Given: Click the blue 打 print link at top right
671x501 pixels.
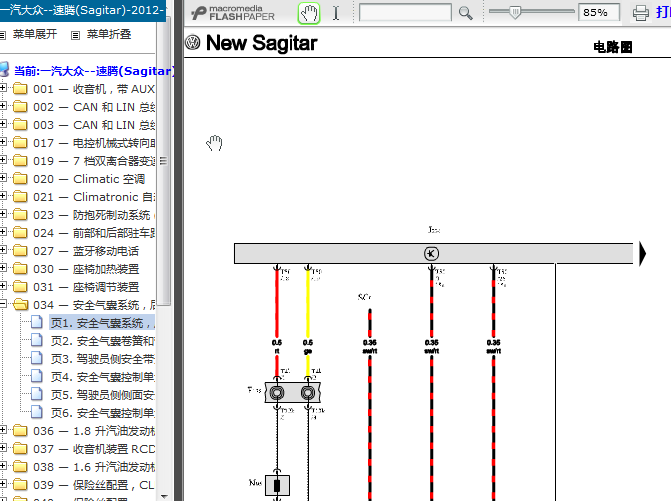Looking at the screenshot, I should click(663, 12).
